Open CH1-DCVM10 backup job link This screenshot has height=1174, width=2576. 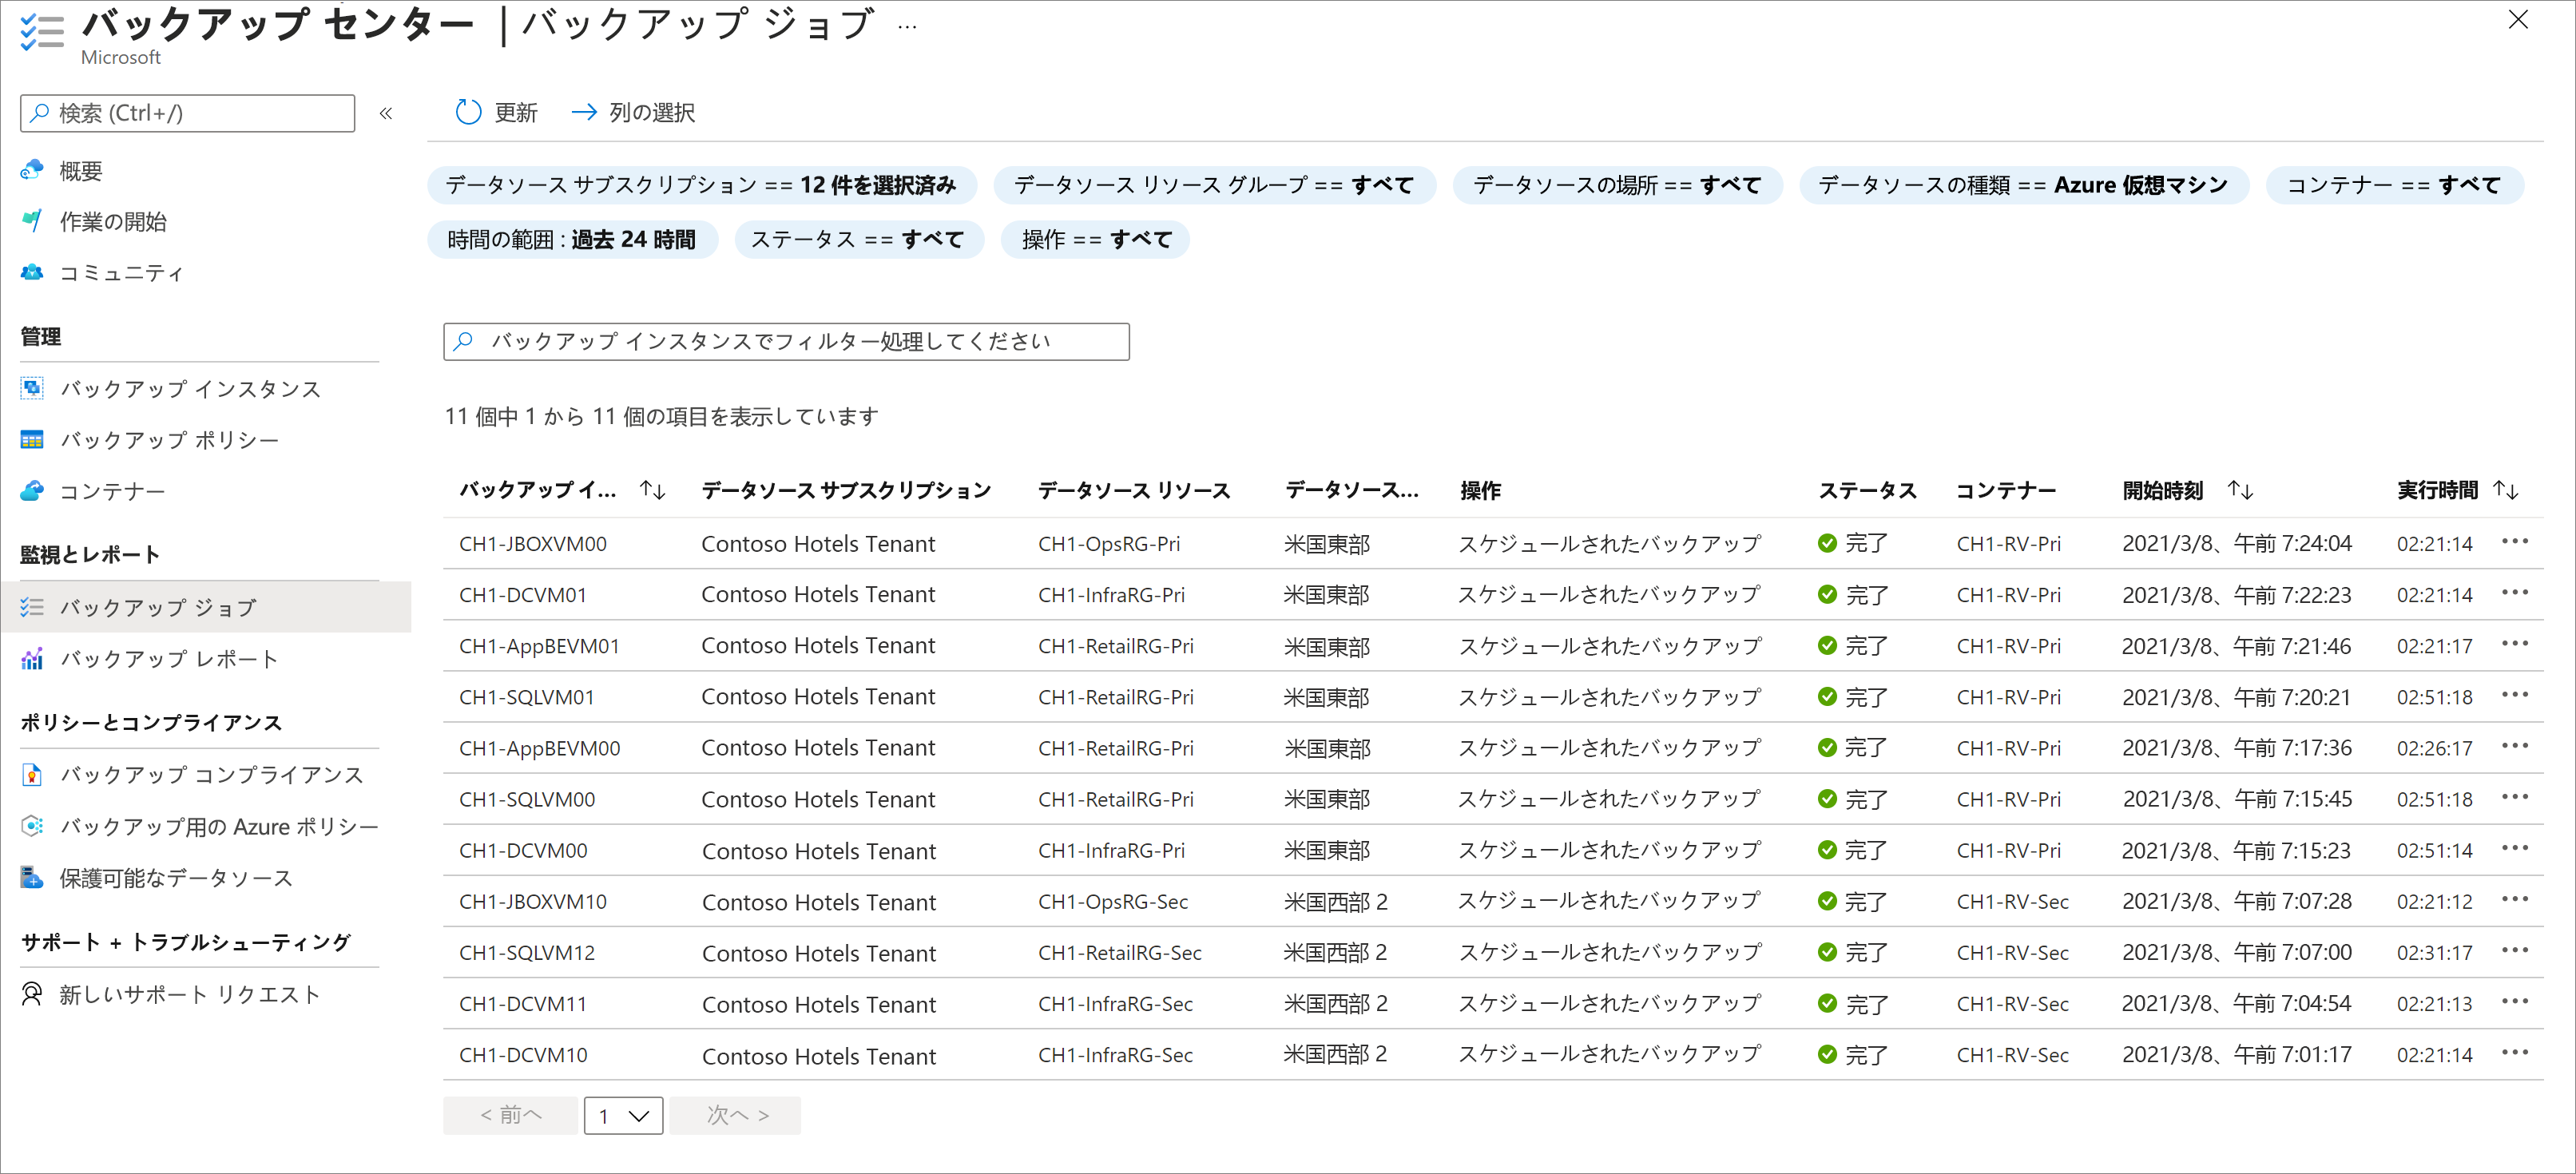pos(523,1055)
